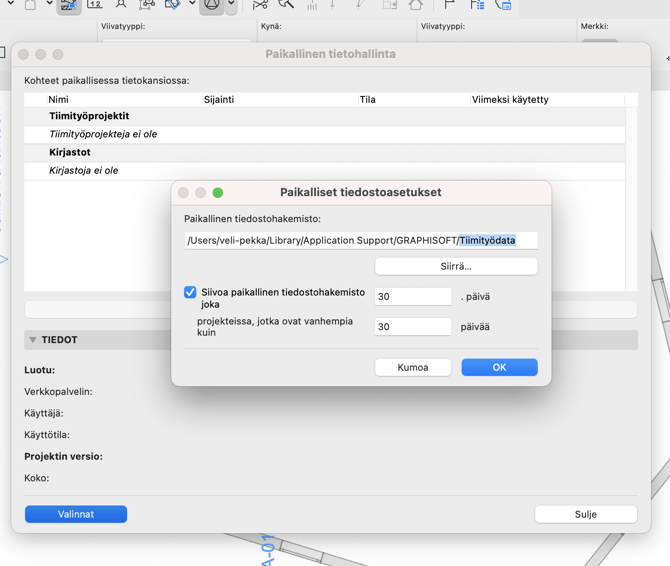670x566 pixels.
Task: Click the flag icon in the toolbar
Action: 450,5
